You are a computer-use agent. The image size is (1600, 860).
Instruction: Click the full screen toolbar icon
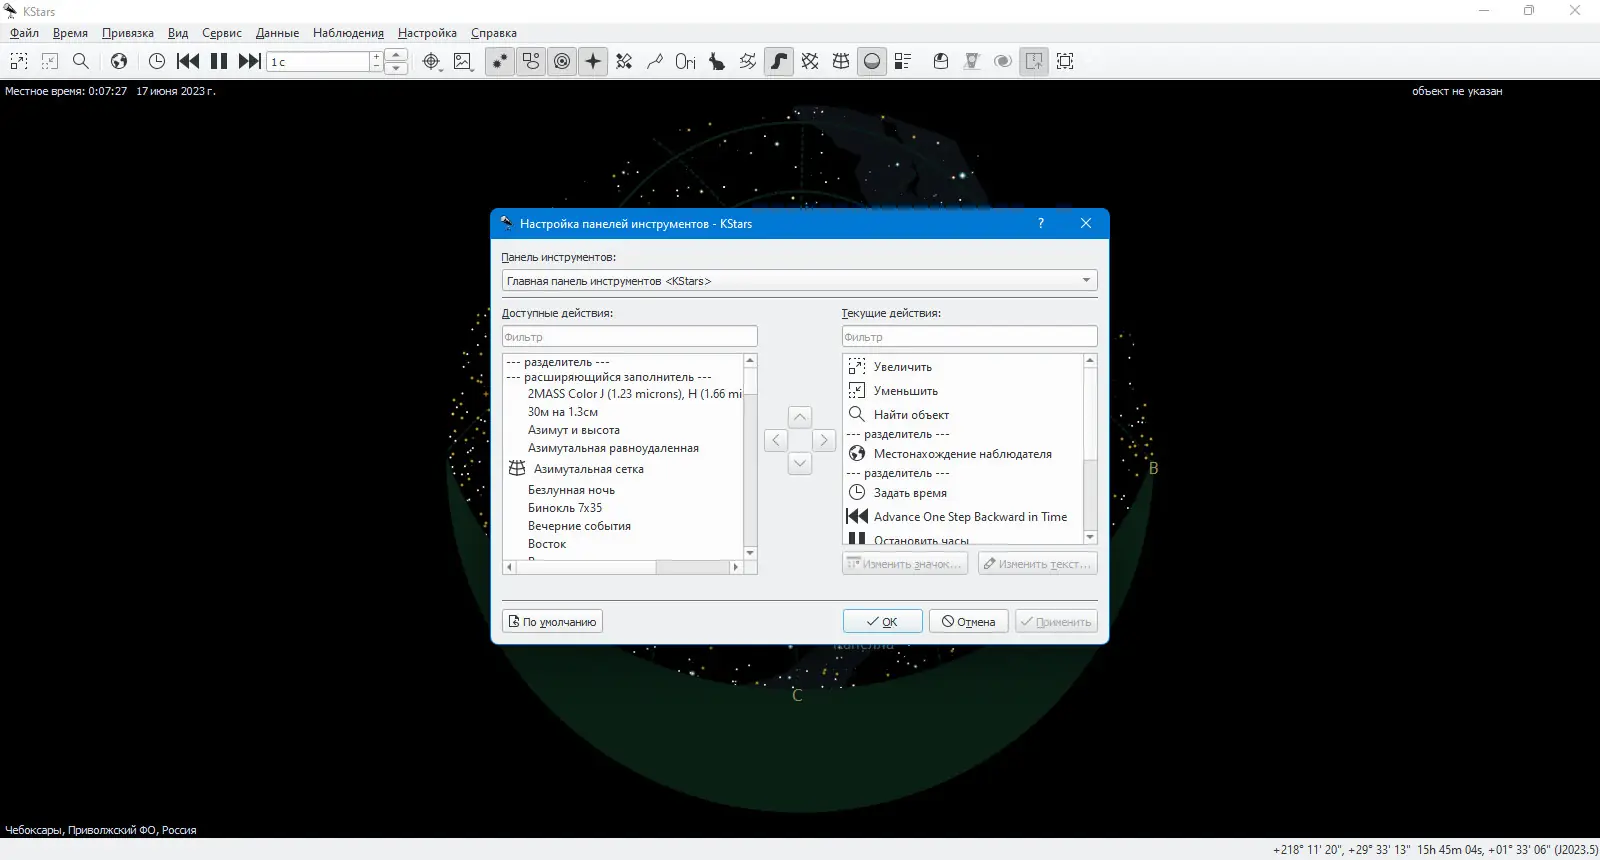click(1065, 61)
